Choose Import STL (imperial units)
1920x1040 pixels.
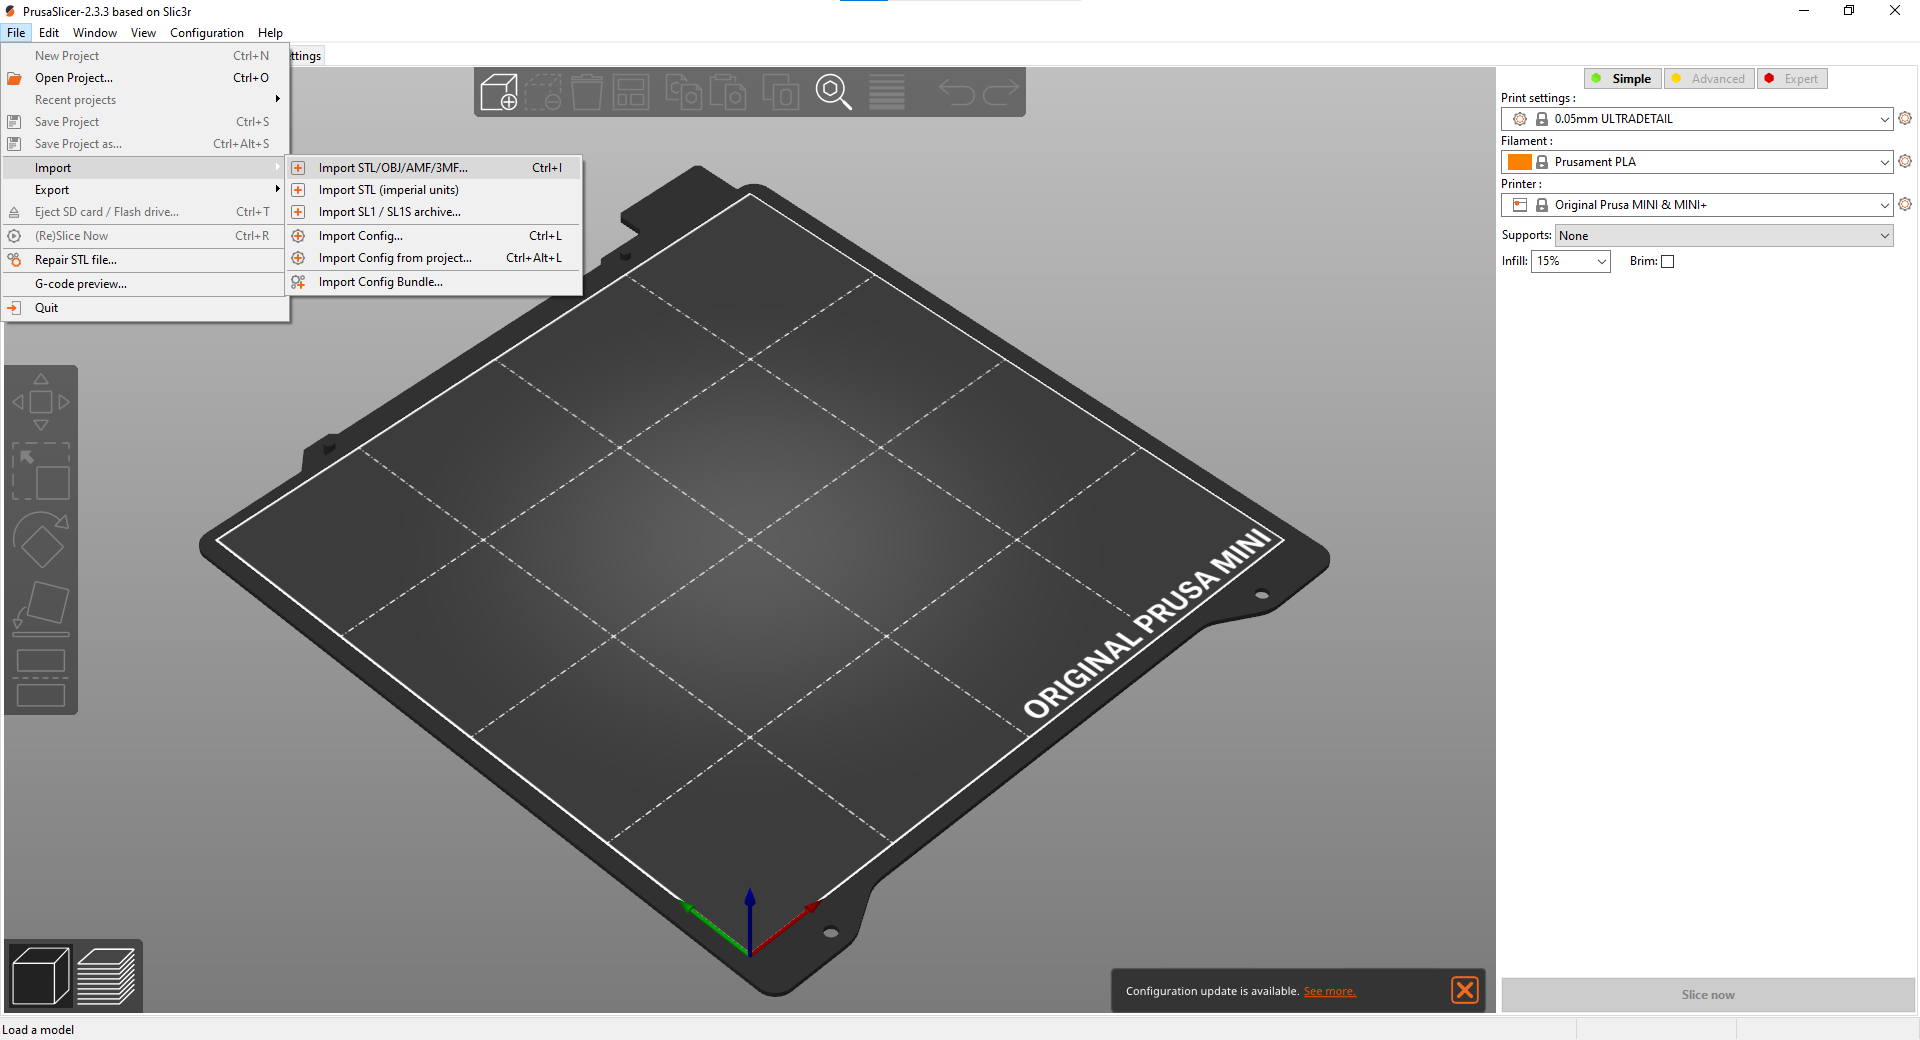coord(434,190)
